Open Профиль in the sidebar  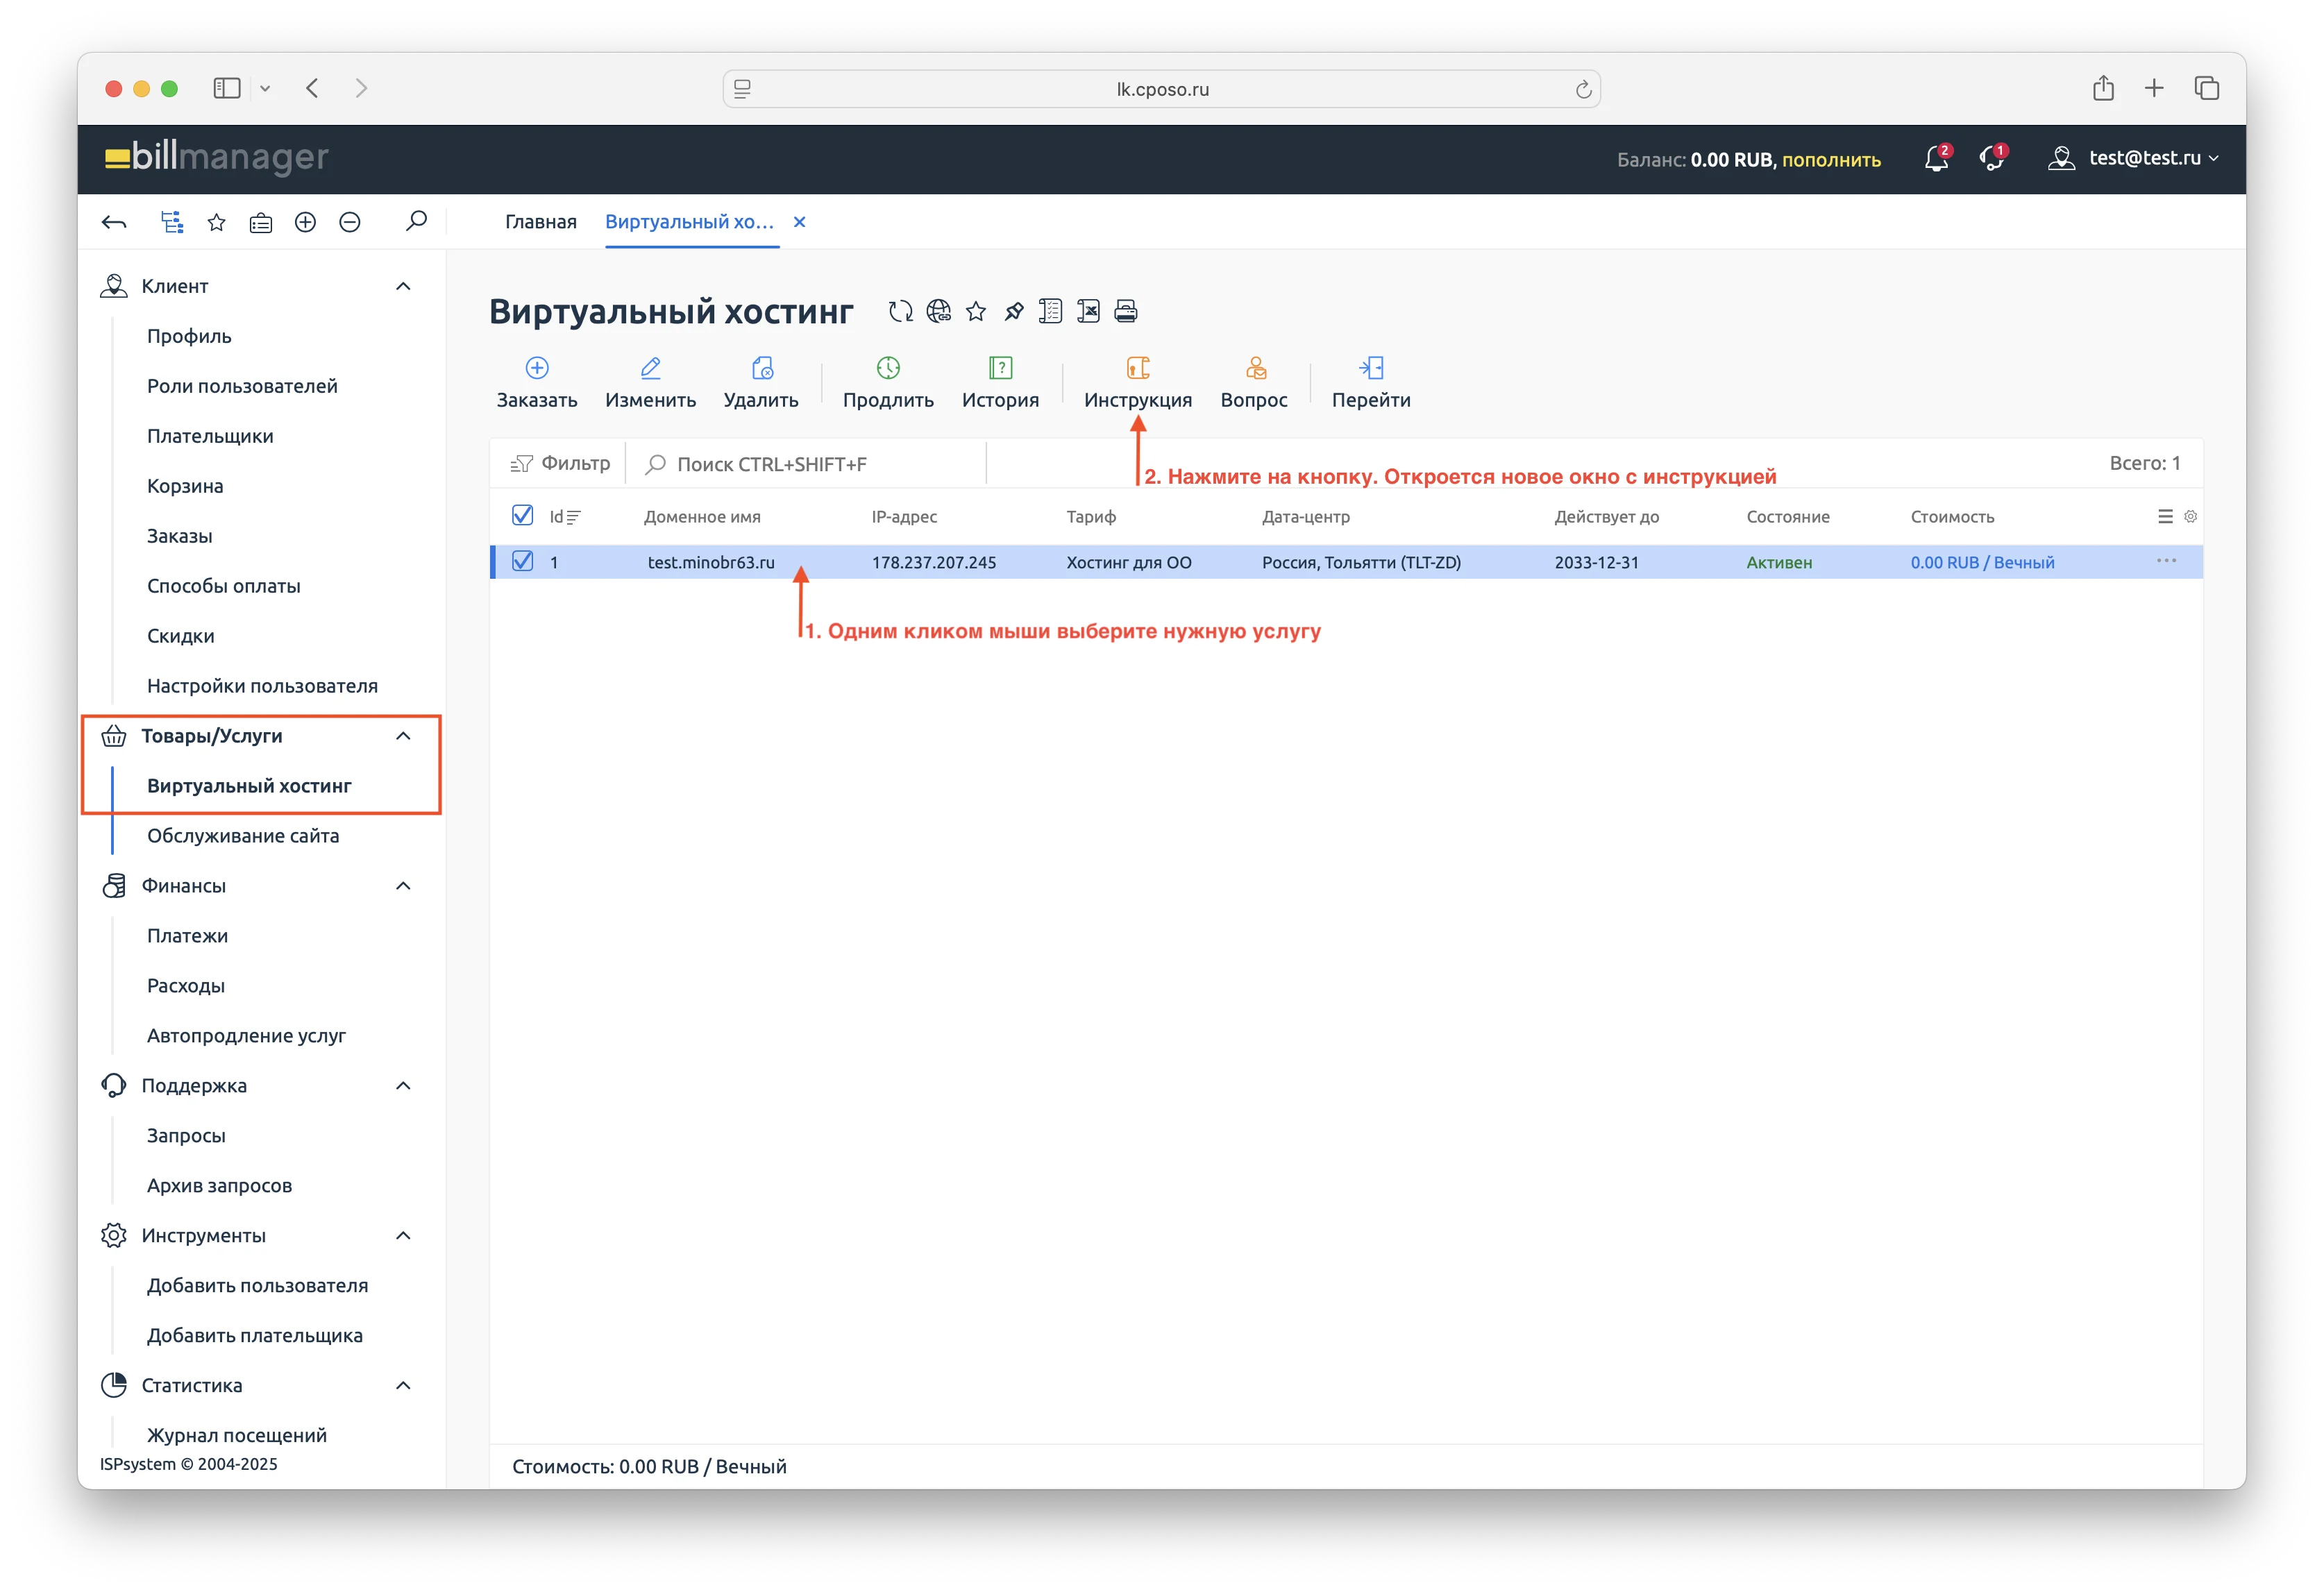tap(189, 336)
